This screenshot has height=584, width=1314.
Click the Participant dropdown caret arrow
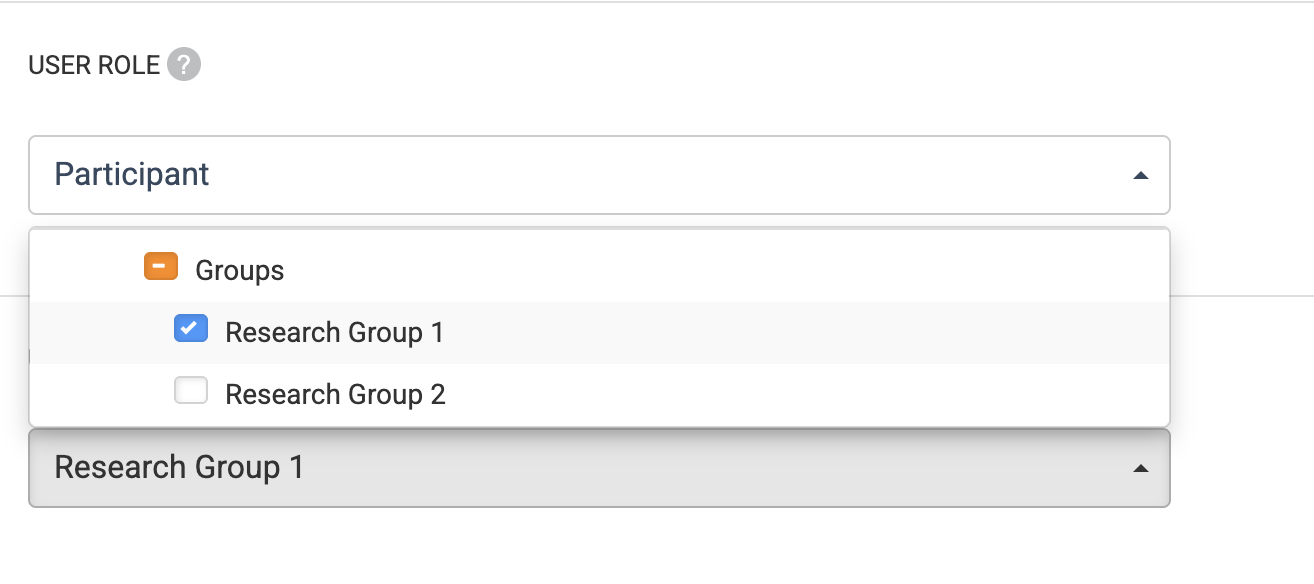pyautogui.click(x=1140, y=176)
